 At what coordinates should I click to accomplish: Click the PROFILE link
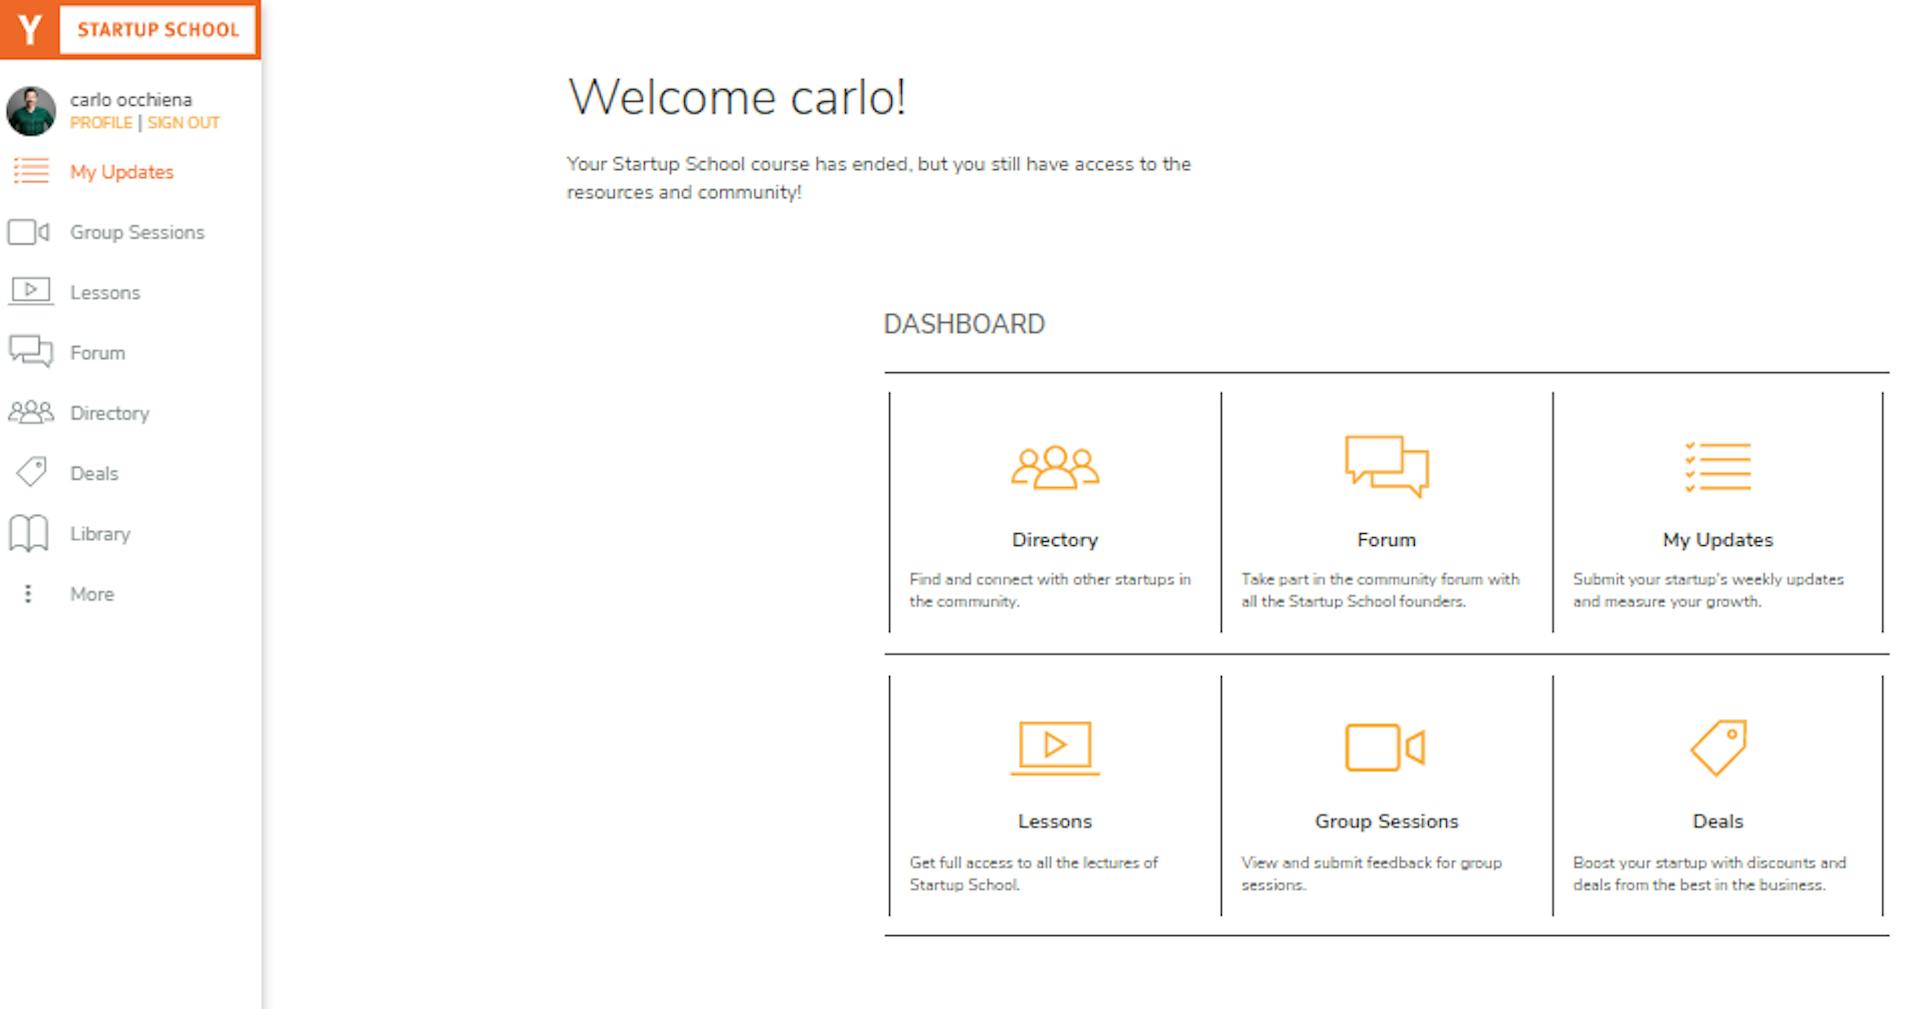coord(101,123)
